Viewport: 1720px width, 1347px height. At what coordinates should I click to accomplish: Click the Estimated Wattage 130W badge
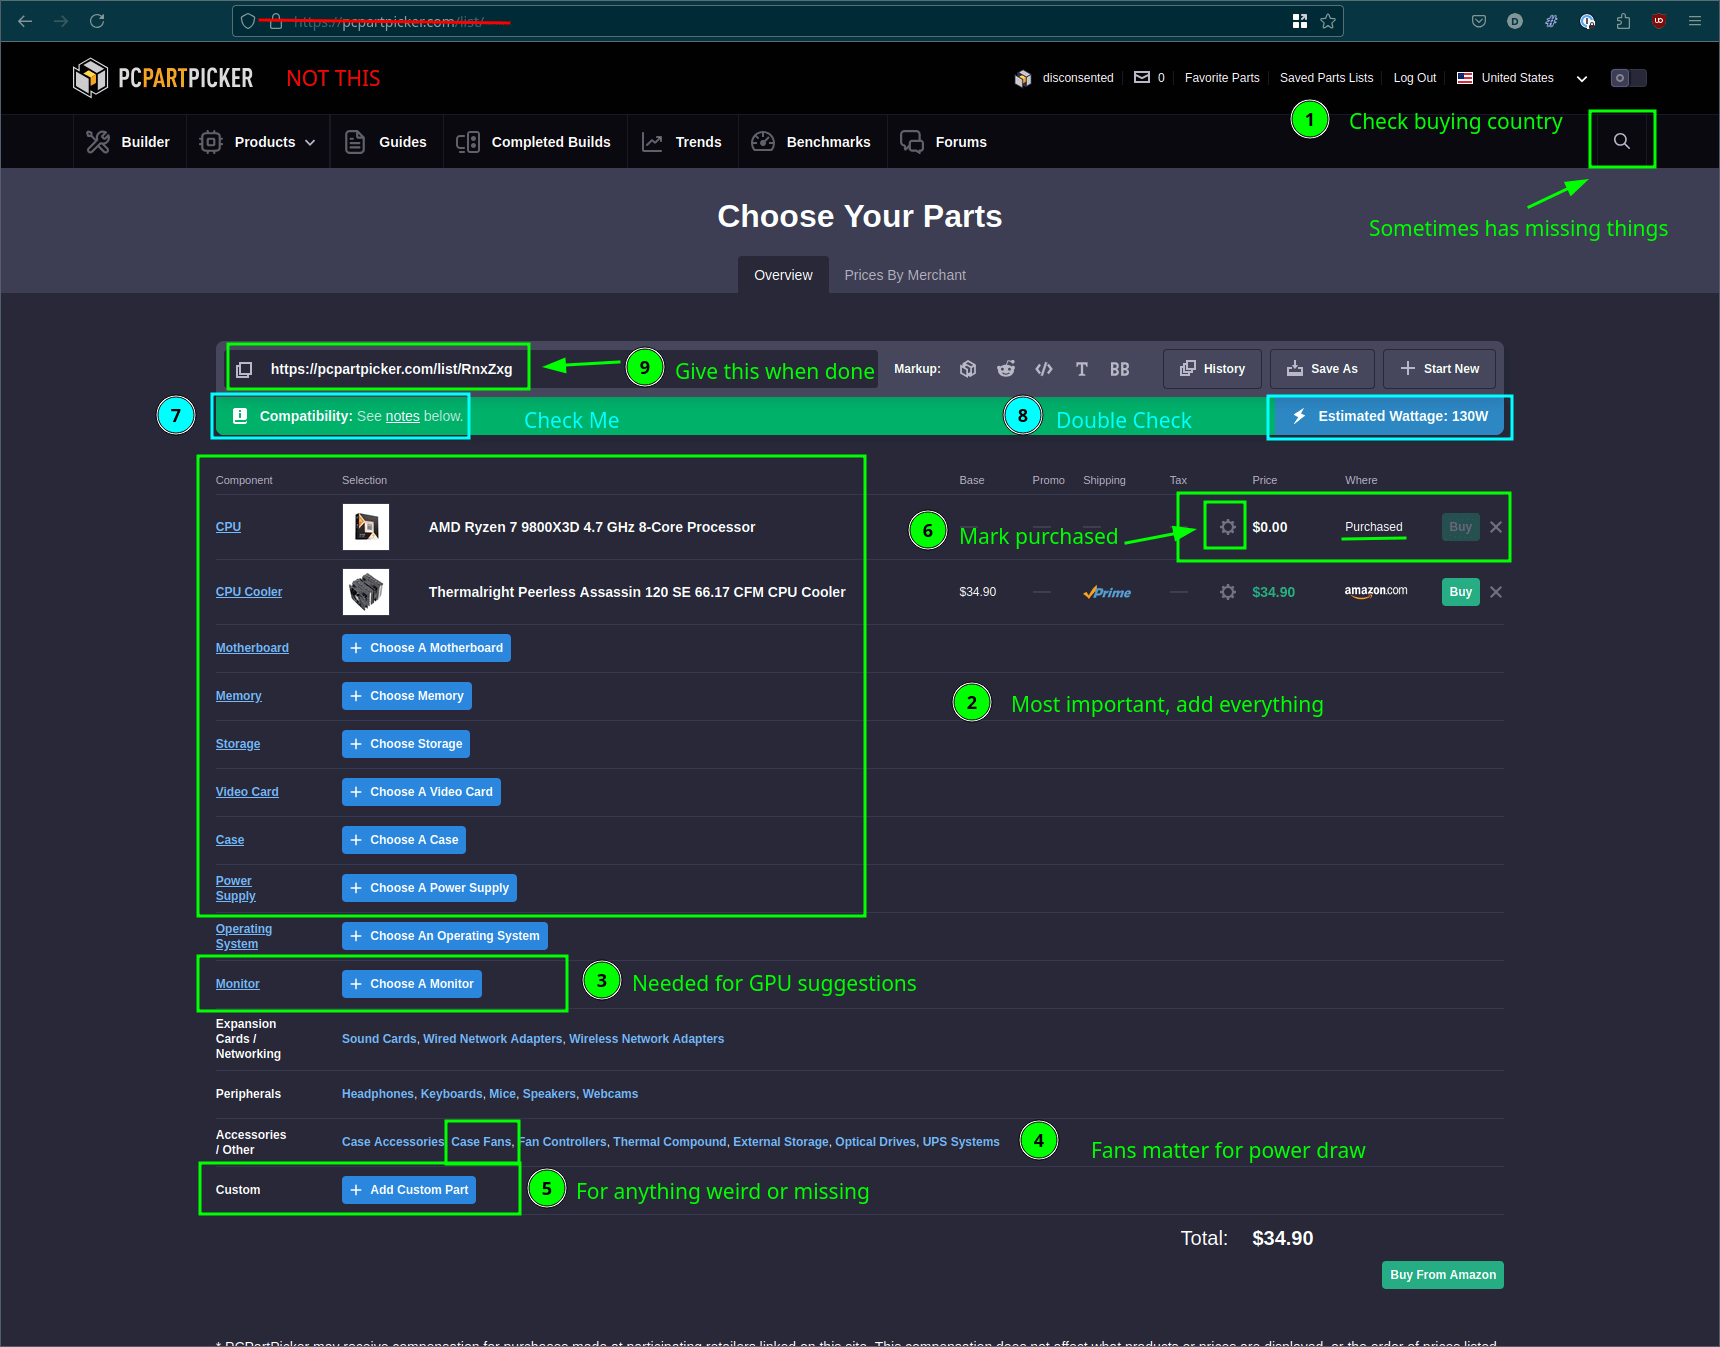pos(1391,416)
